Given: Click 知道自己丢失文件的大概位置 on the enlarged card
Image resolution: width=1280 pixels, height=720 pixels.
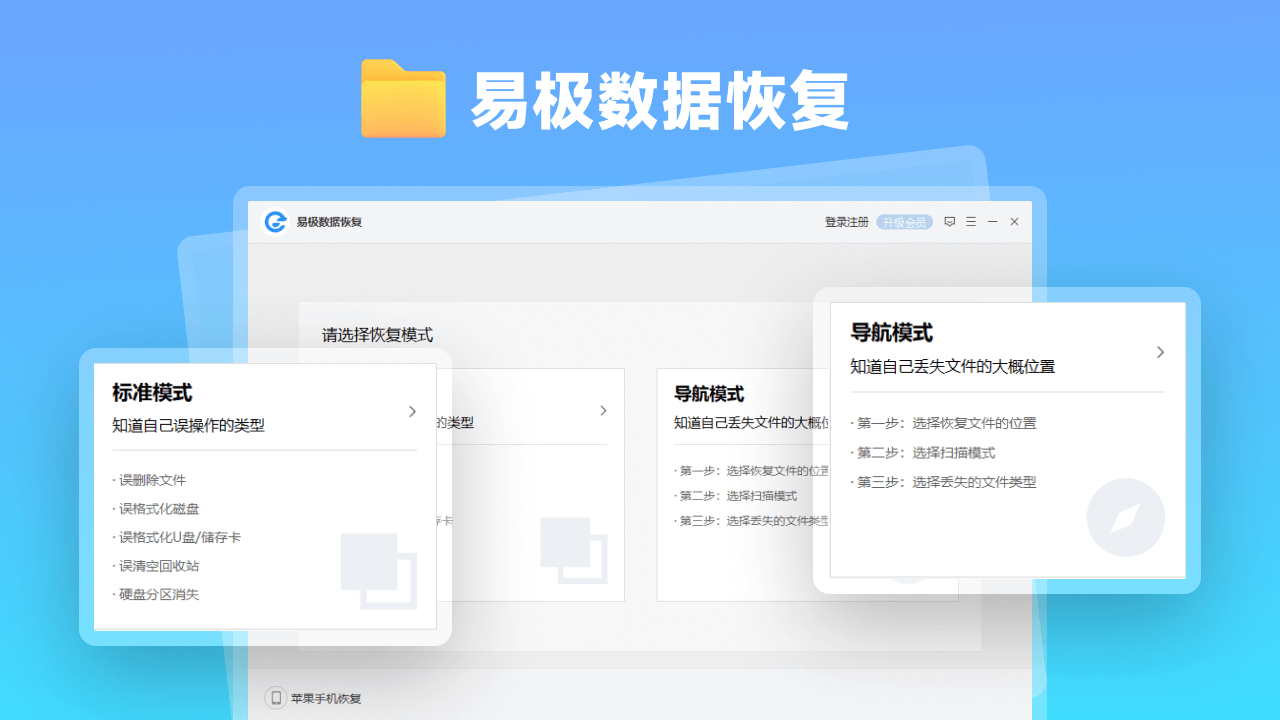Looking at the screenshot, I should pos(952,366).
